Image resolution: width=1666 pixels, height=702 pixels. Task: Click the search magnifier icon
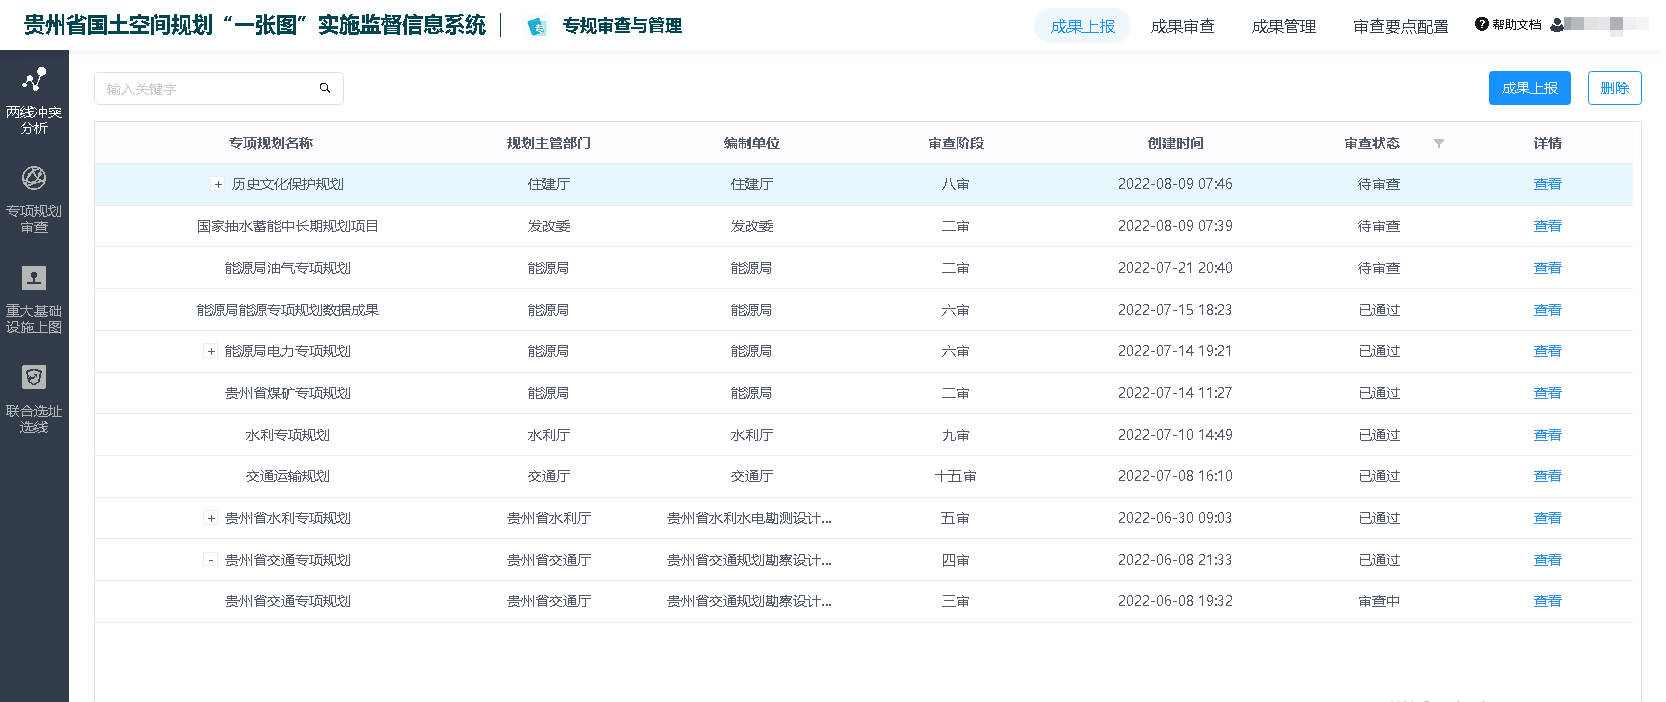click(x=325, y=88)
